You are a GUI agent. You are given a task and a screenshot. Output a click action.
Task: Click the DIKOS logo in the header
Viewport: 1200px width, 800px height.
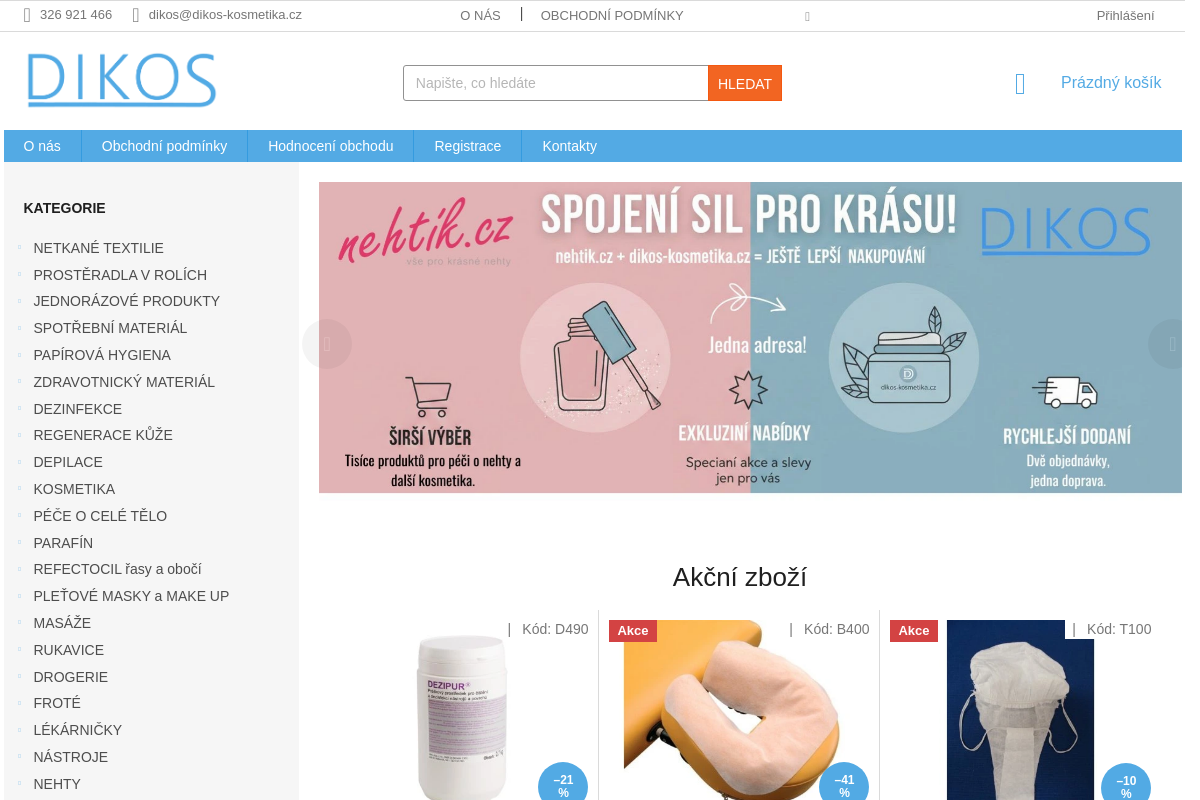[x=121, y=80]
